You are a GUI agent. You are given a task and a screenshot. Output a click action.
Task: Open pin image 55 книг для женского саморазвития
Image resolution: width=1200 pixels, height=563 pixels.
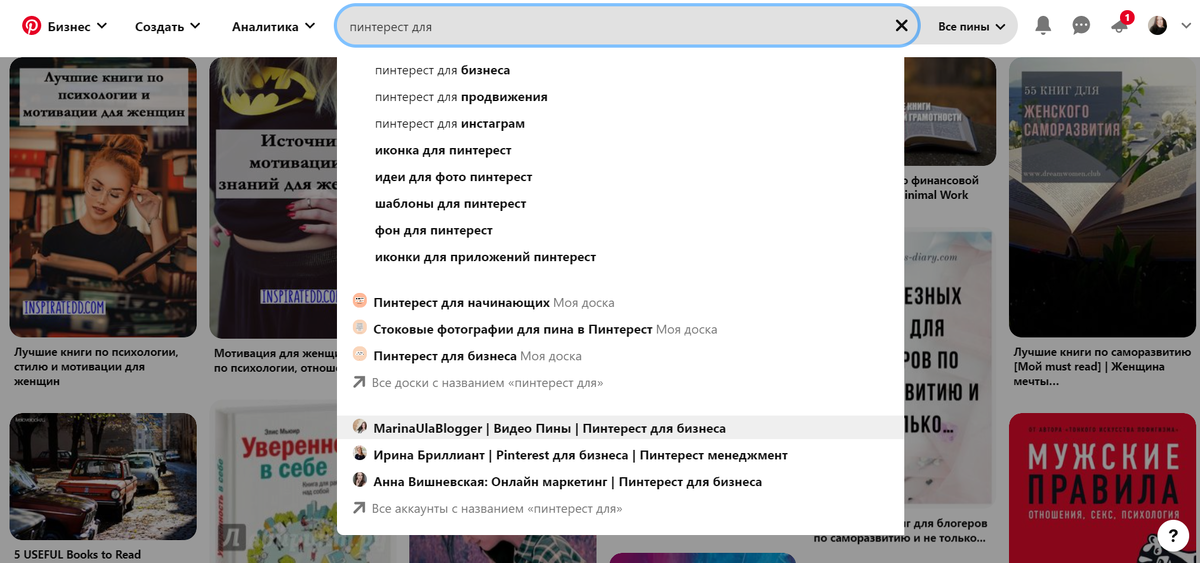pyautogui.click(x=1102, y=197)
